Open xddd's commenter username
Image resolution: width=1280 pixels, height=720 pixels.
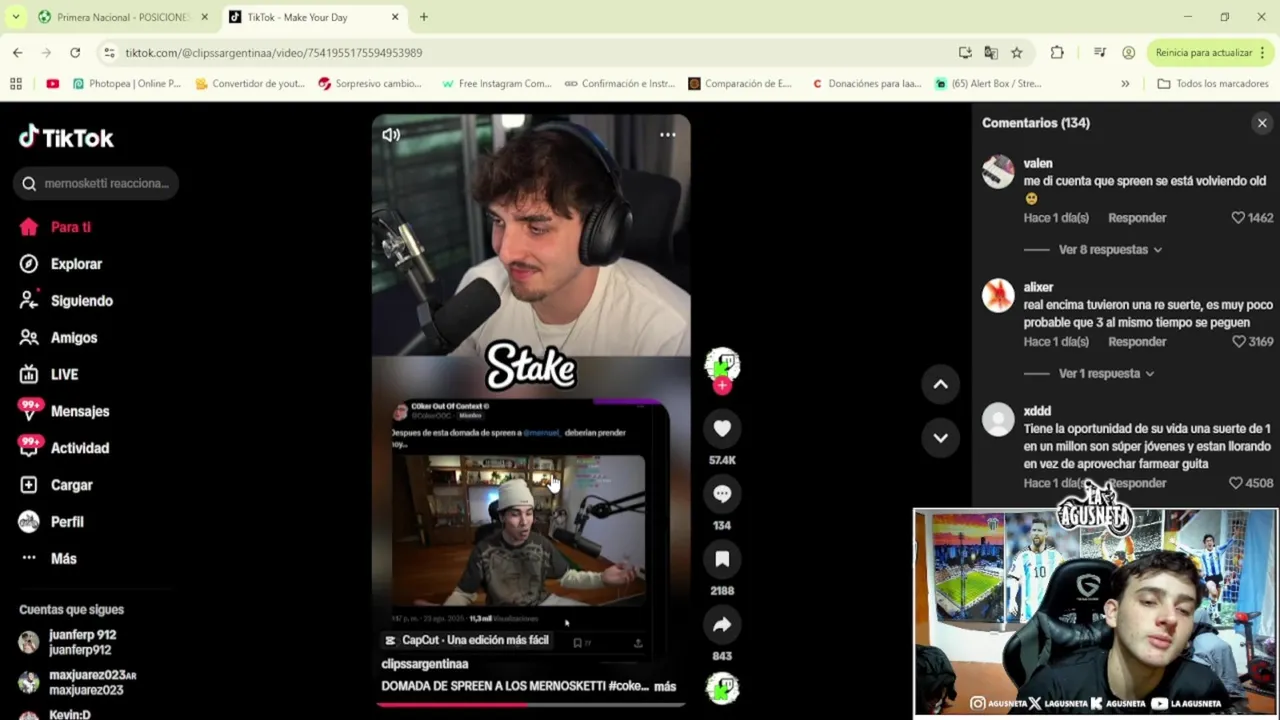(x=1037, y=411)
